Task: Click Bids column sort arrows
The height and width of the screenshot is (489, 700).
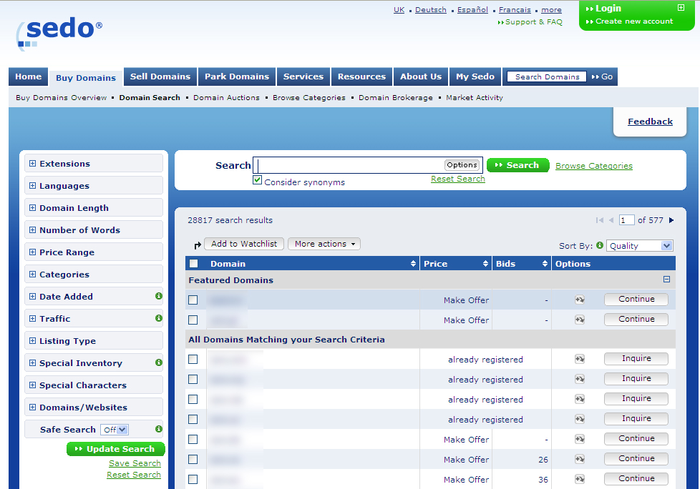Action: pos(545,264)
